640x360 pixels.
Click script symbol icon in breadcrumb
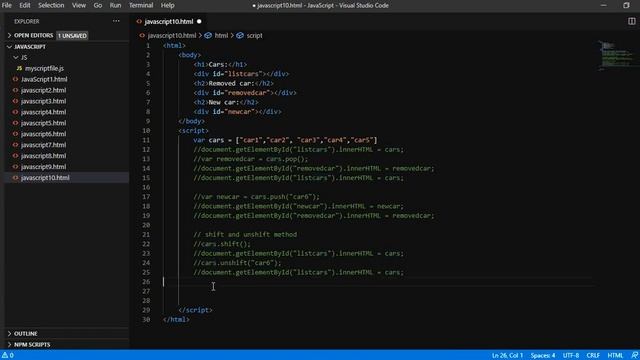pos(240,36)
